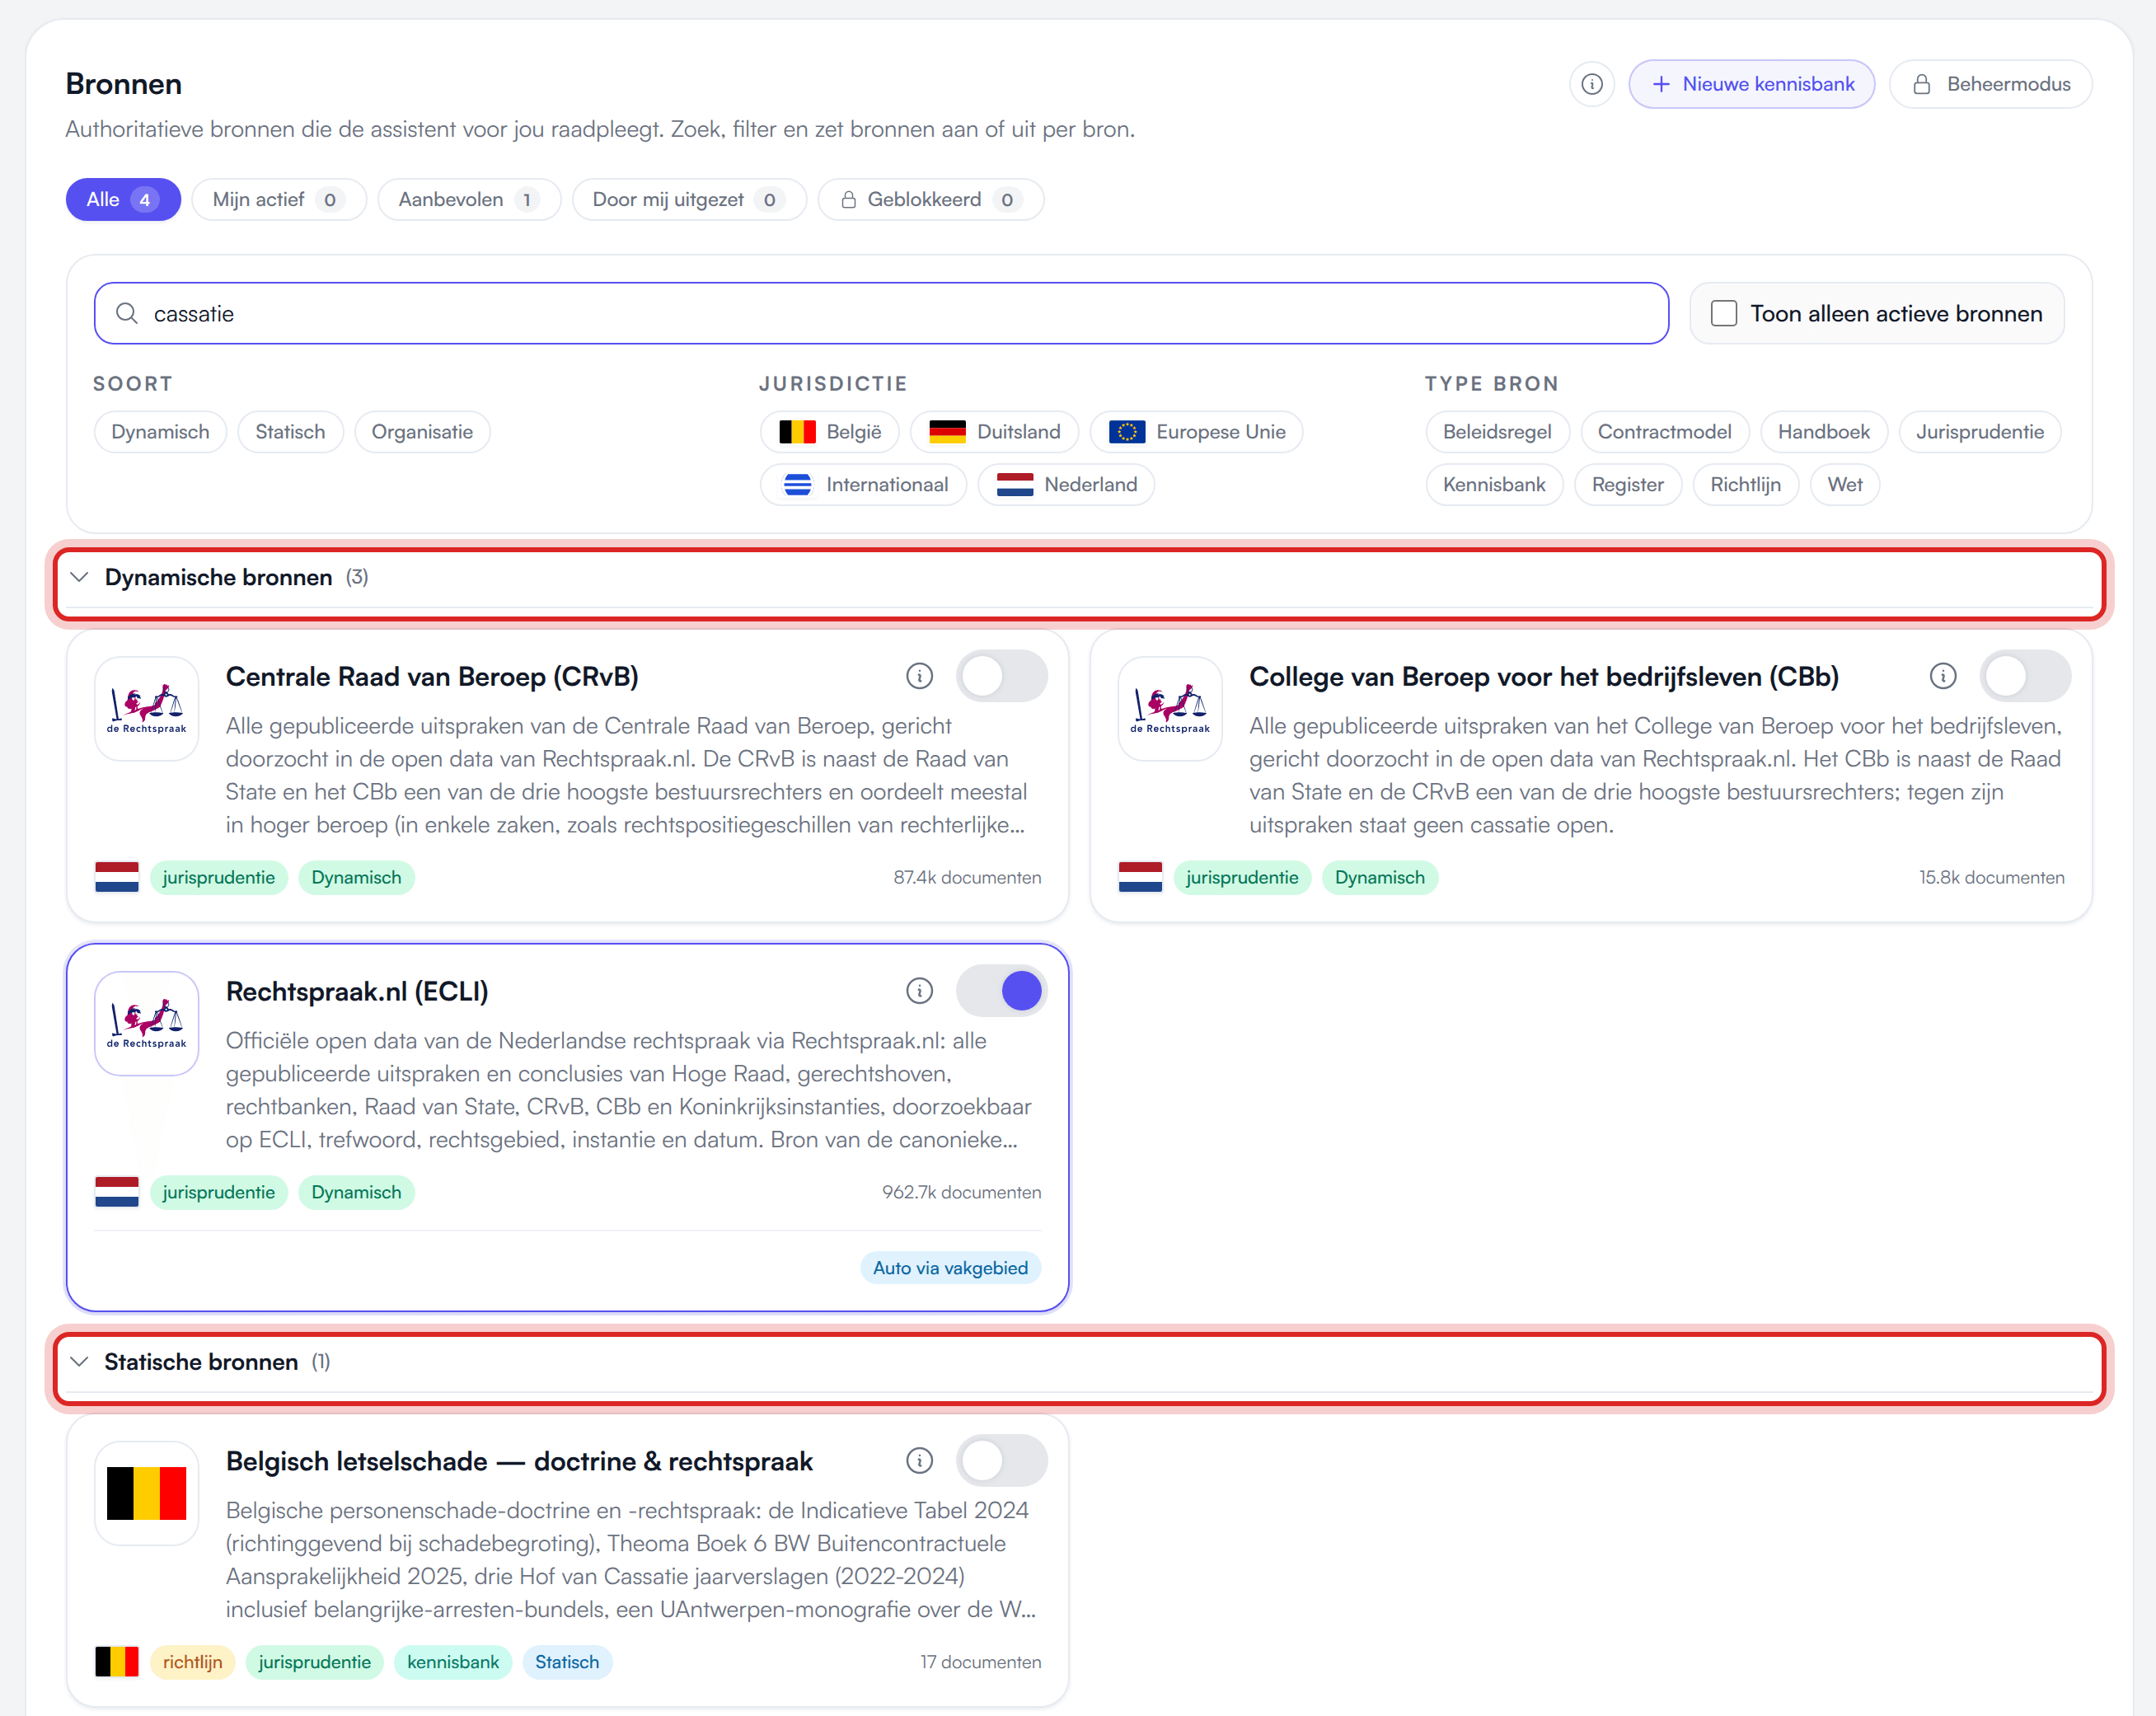The width and height of the screenshot is (2156, 1716).
Task: Click the kennisbank tag on Belgisch letselschade
Action: click(x=453, y=1662)
